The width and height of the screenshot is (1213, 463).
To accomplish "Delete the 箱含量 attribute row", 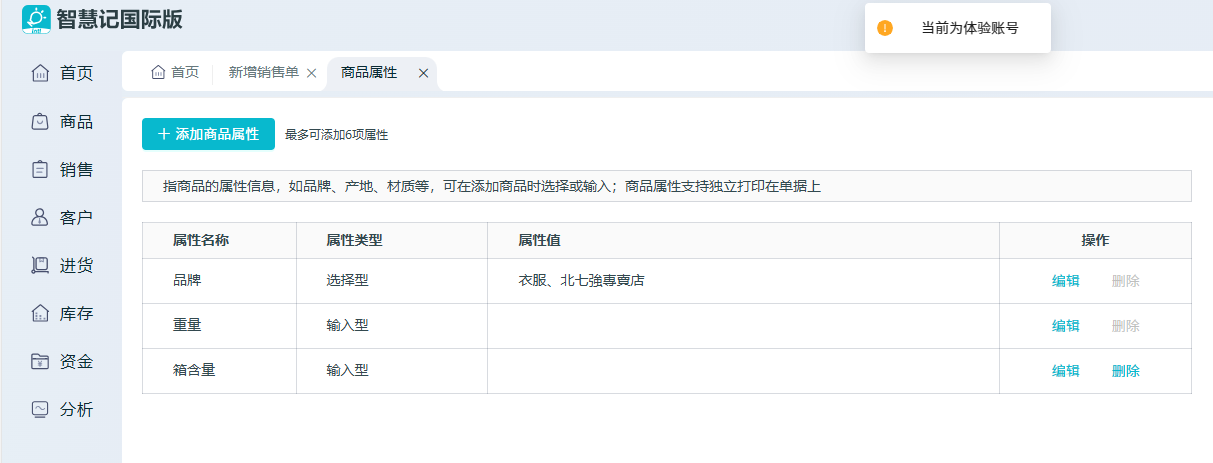I will tap(1125, 371).
